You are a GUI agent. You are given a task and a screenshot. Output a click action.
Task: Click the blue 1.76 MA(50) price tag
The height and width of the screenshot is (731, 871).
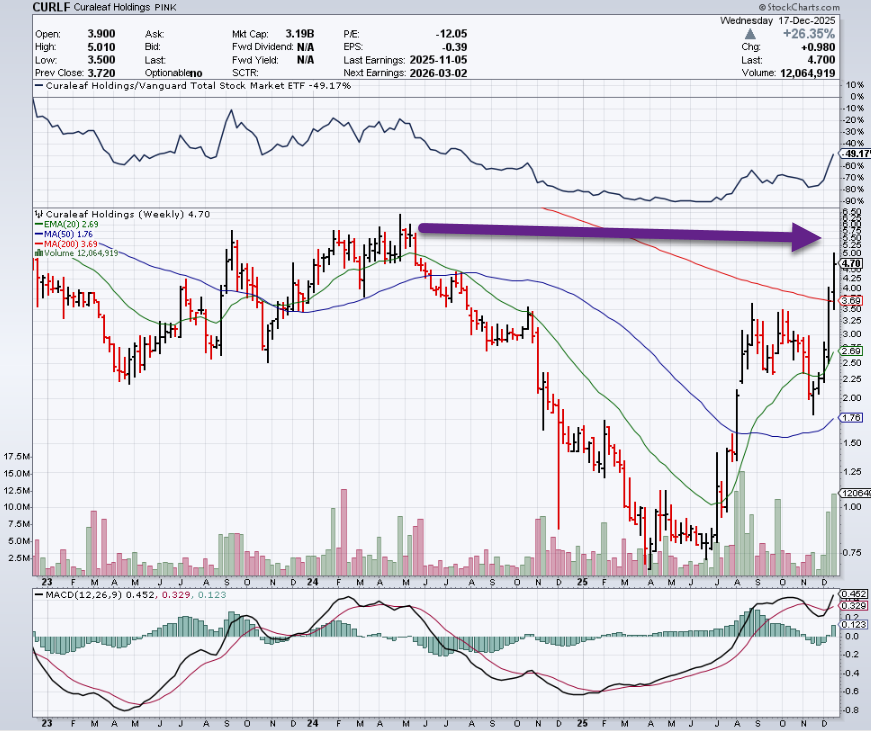point(852,417)
